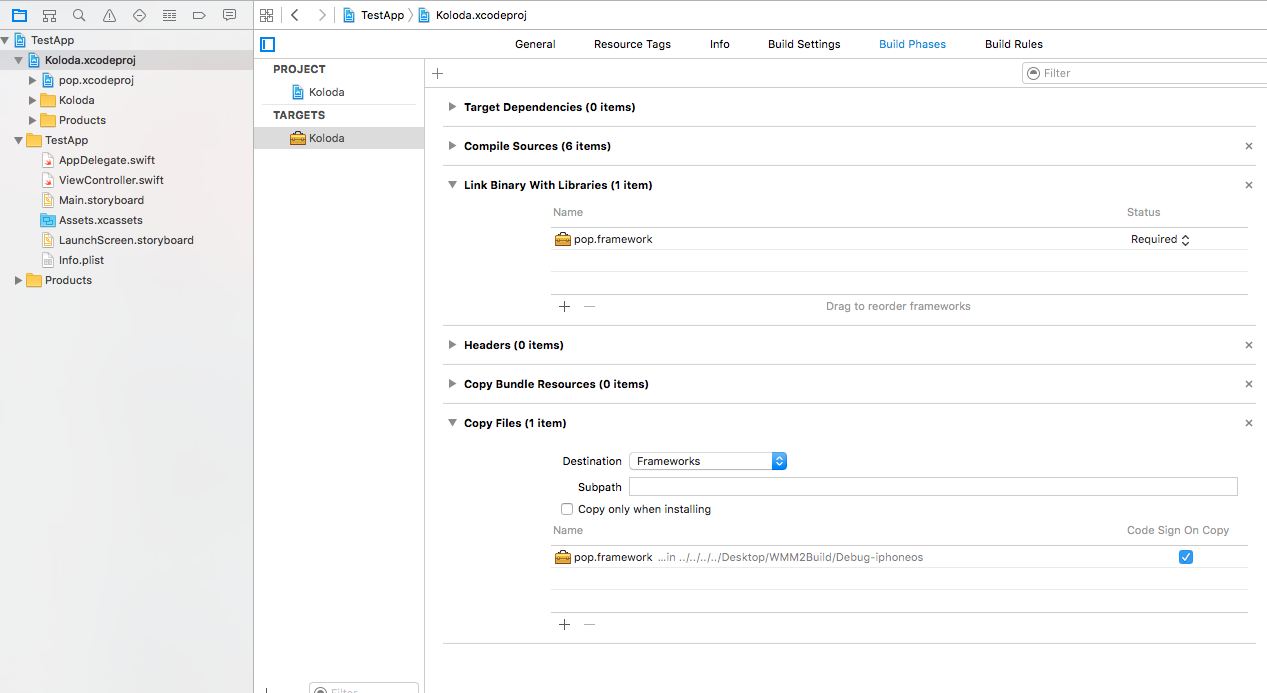Remove library in Link Binary With Libraries

coord(589,306)
